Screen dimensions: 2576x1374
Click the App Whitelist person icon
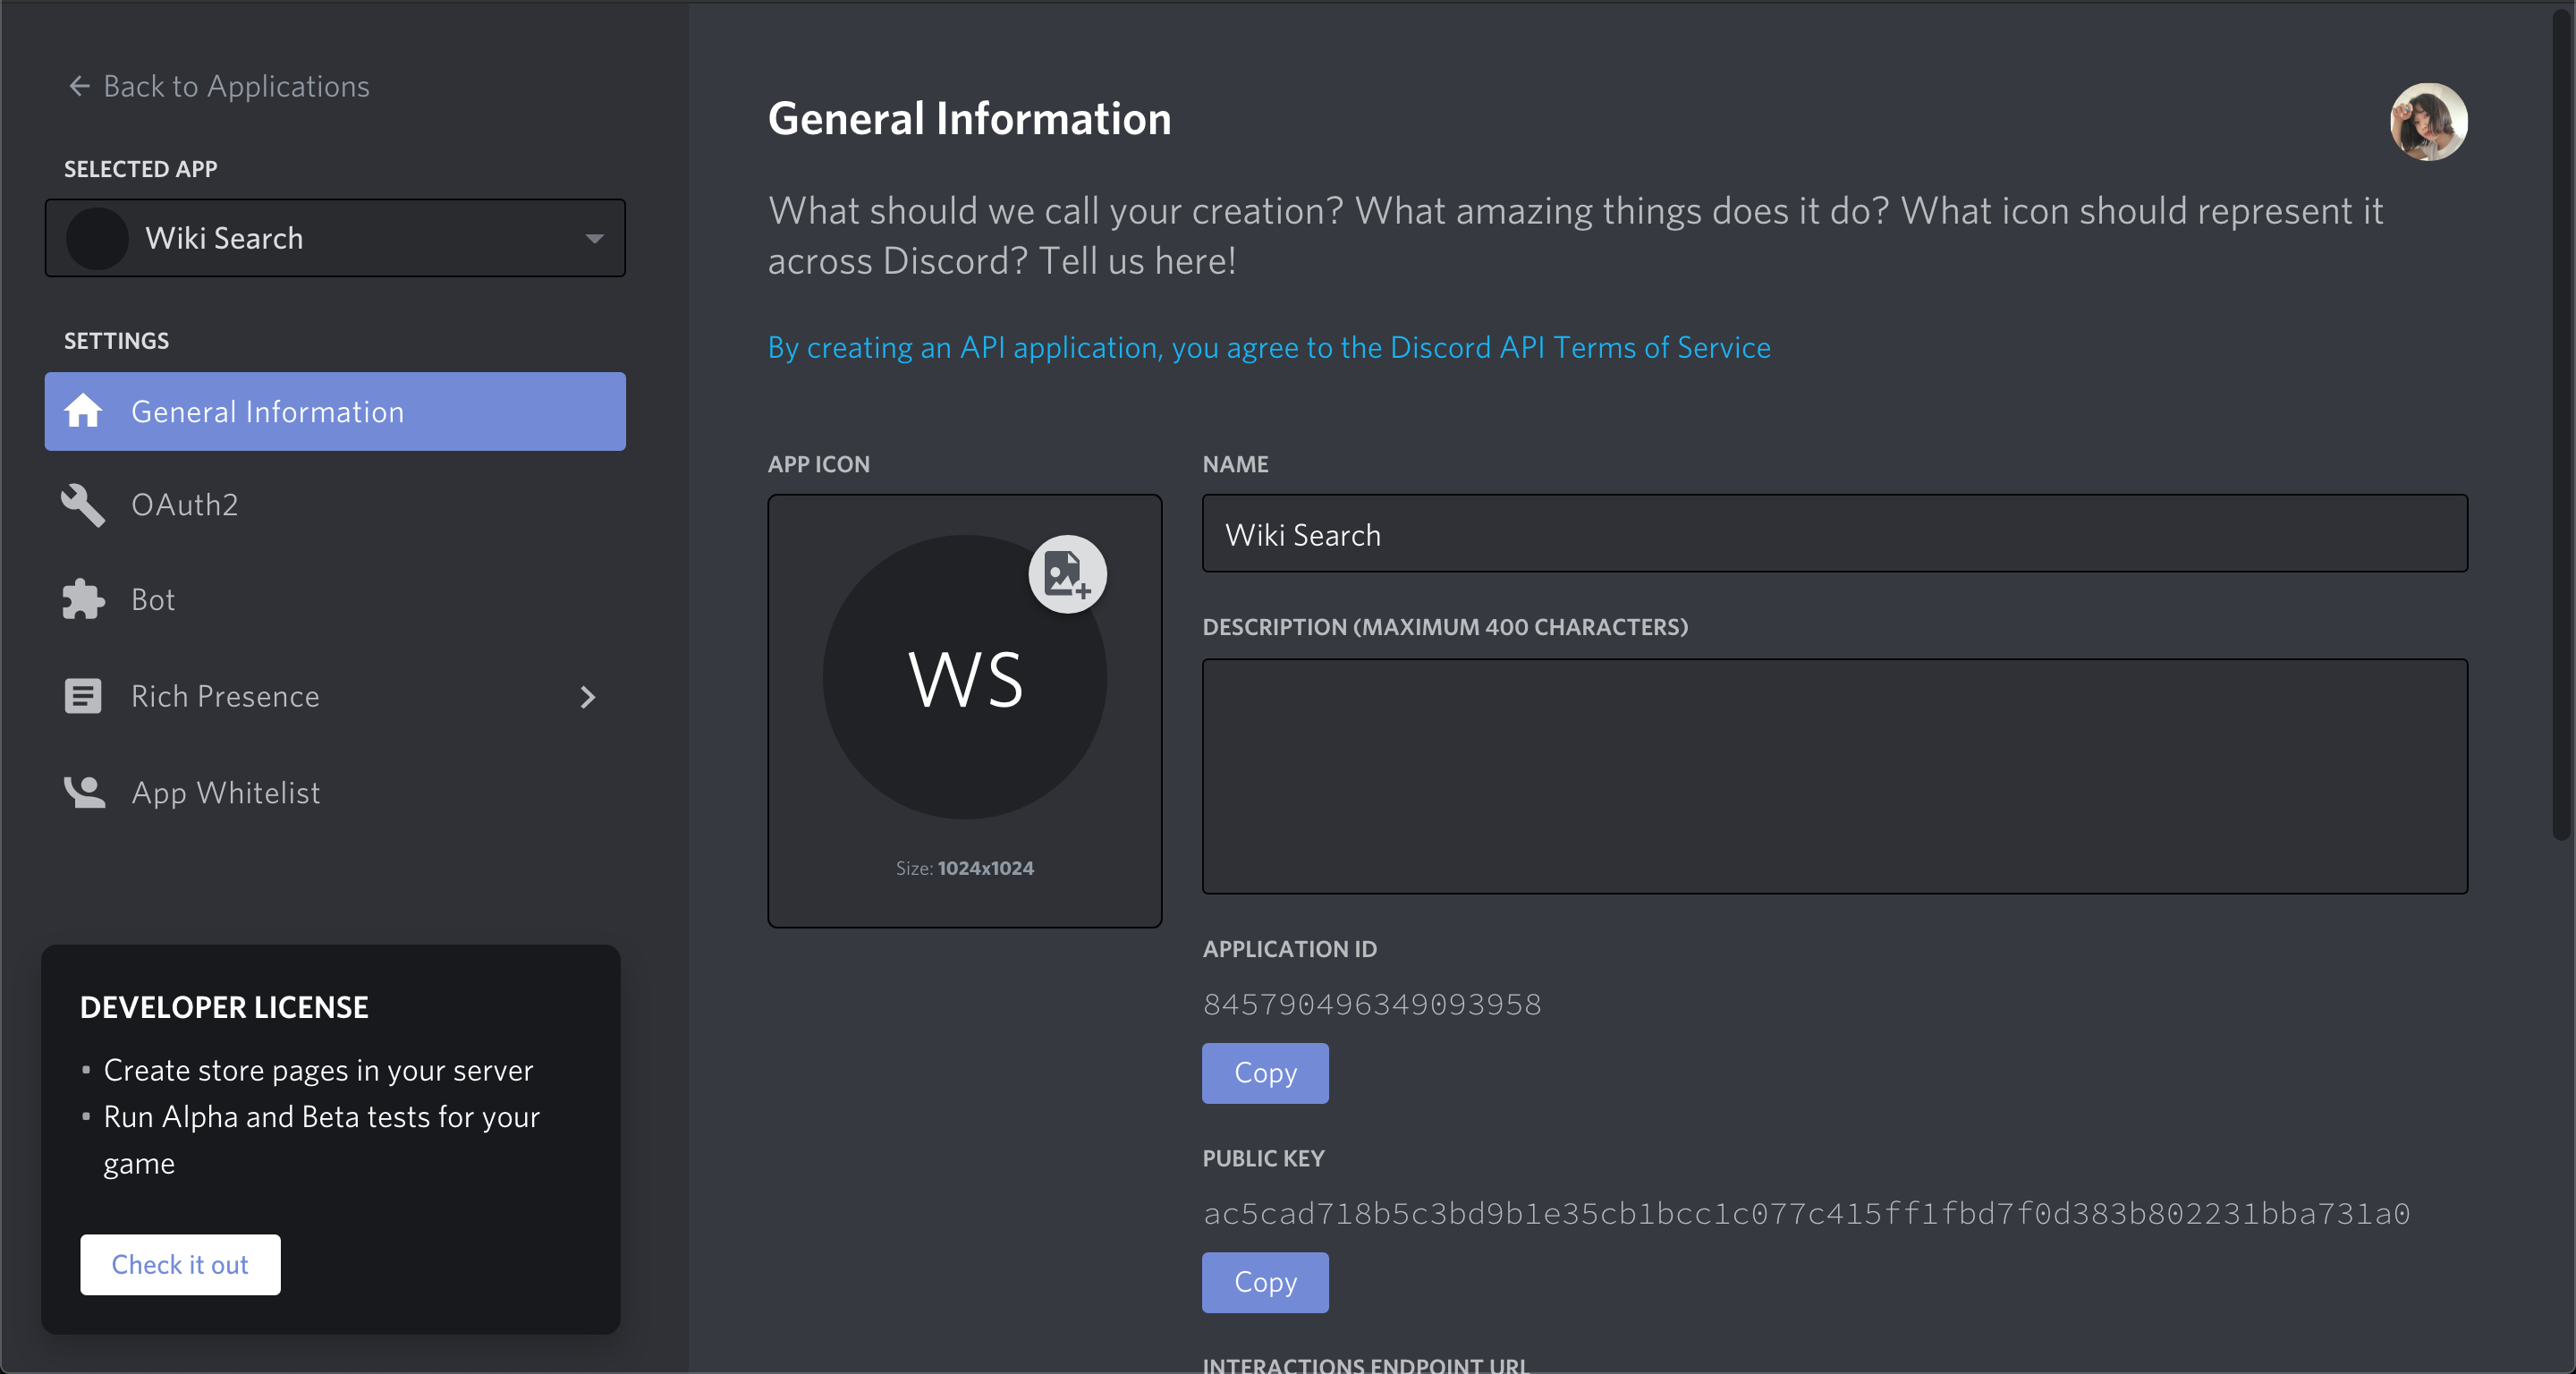84,792
